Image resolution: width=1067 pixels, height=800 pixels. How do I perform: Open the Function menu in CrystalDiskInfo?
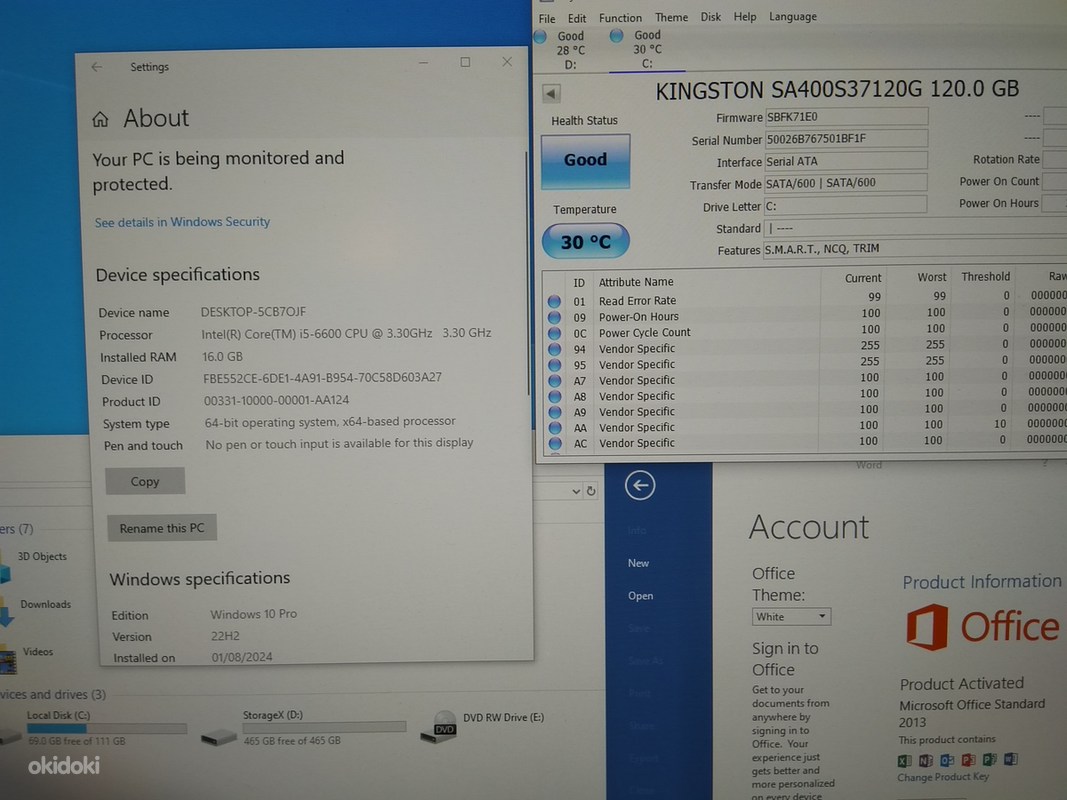pyautogui.click(x=620, y=18)
